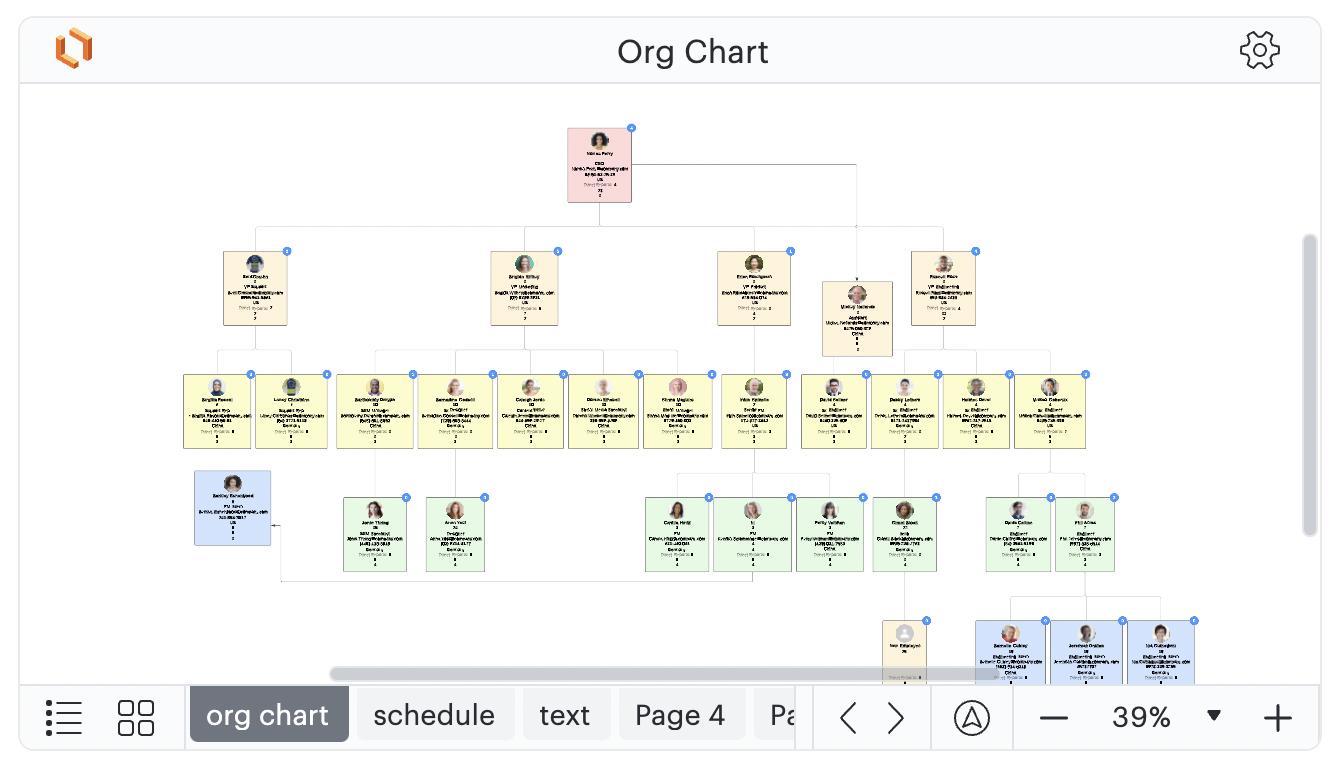Select the annotation pen icon

pyautogui.click(x=971, y=717)
